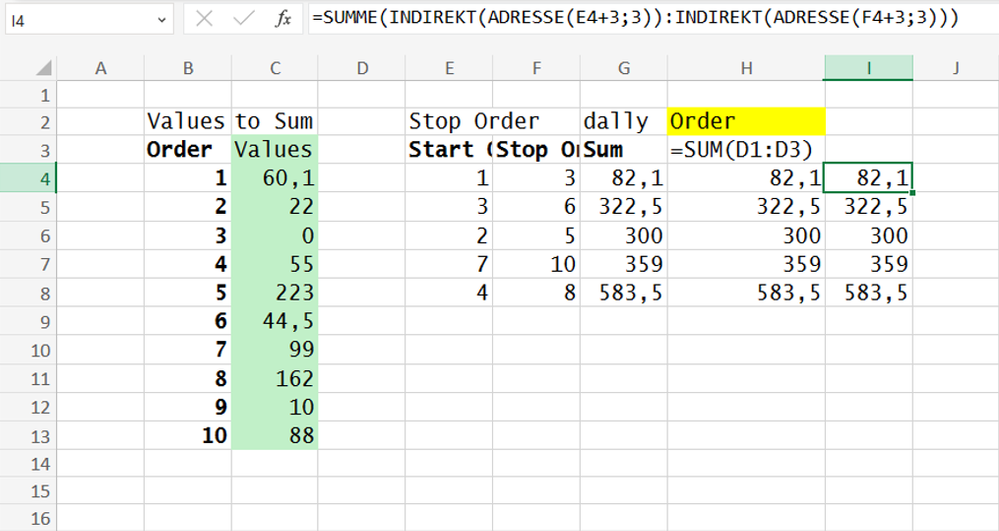Click the value 162 in column C
The image size is (999, 531).
pos(275,379)
